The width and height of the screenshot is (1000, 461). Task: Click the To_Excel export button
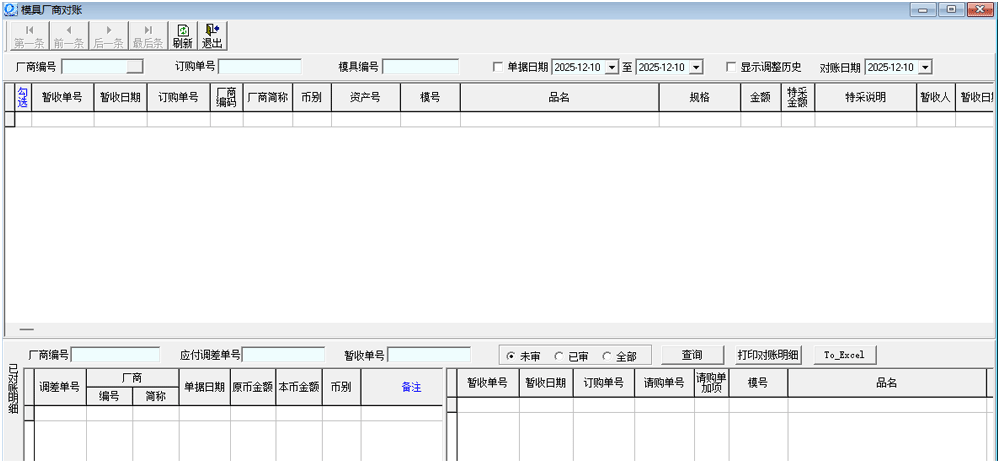[844, 355]
